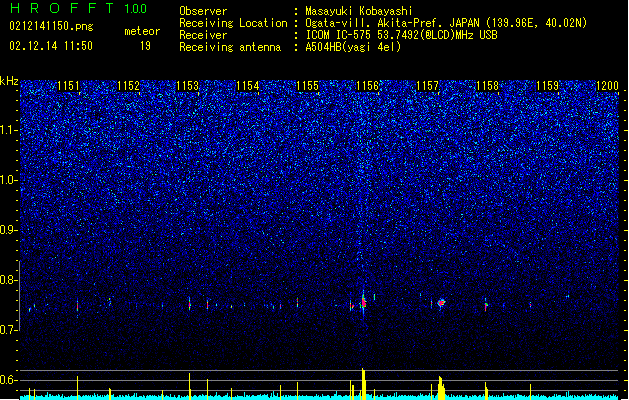Click the 1153 time marker

(x=188, y=86)
